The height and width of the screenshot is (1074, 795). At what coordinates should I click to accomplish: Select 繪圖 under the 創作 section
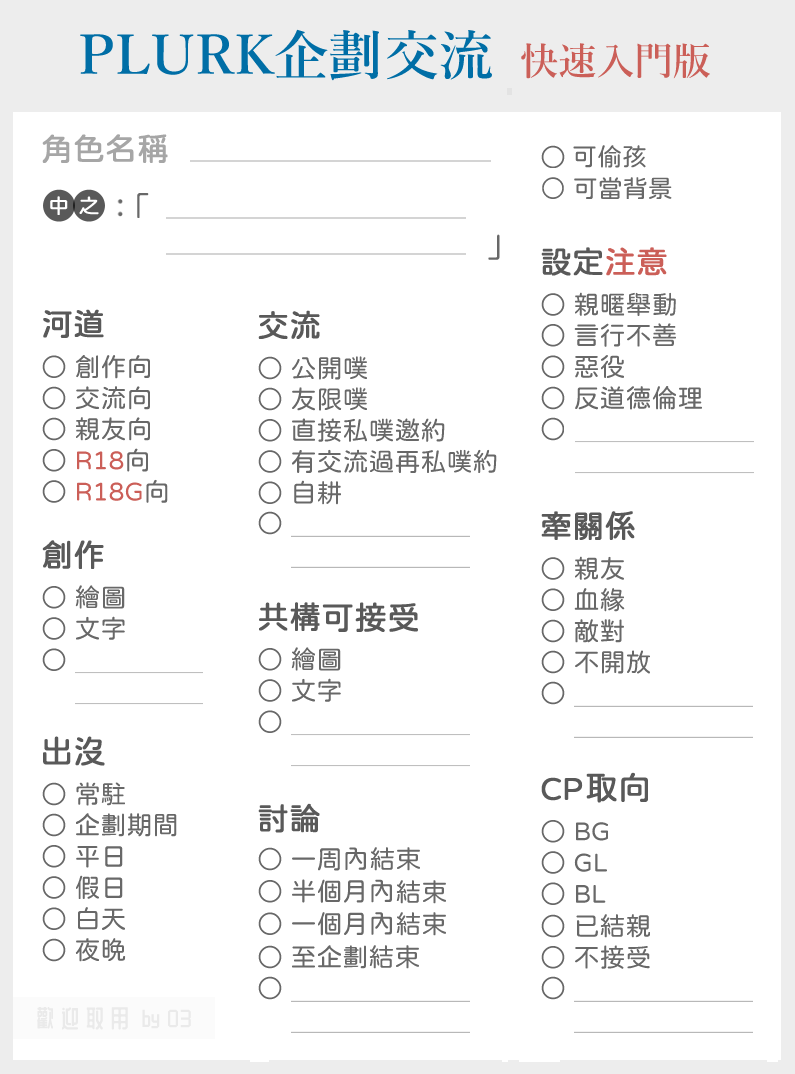54,597
